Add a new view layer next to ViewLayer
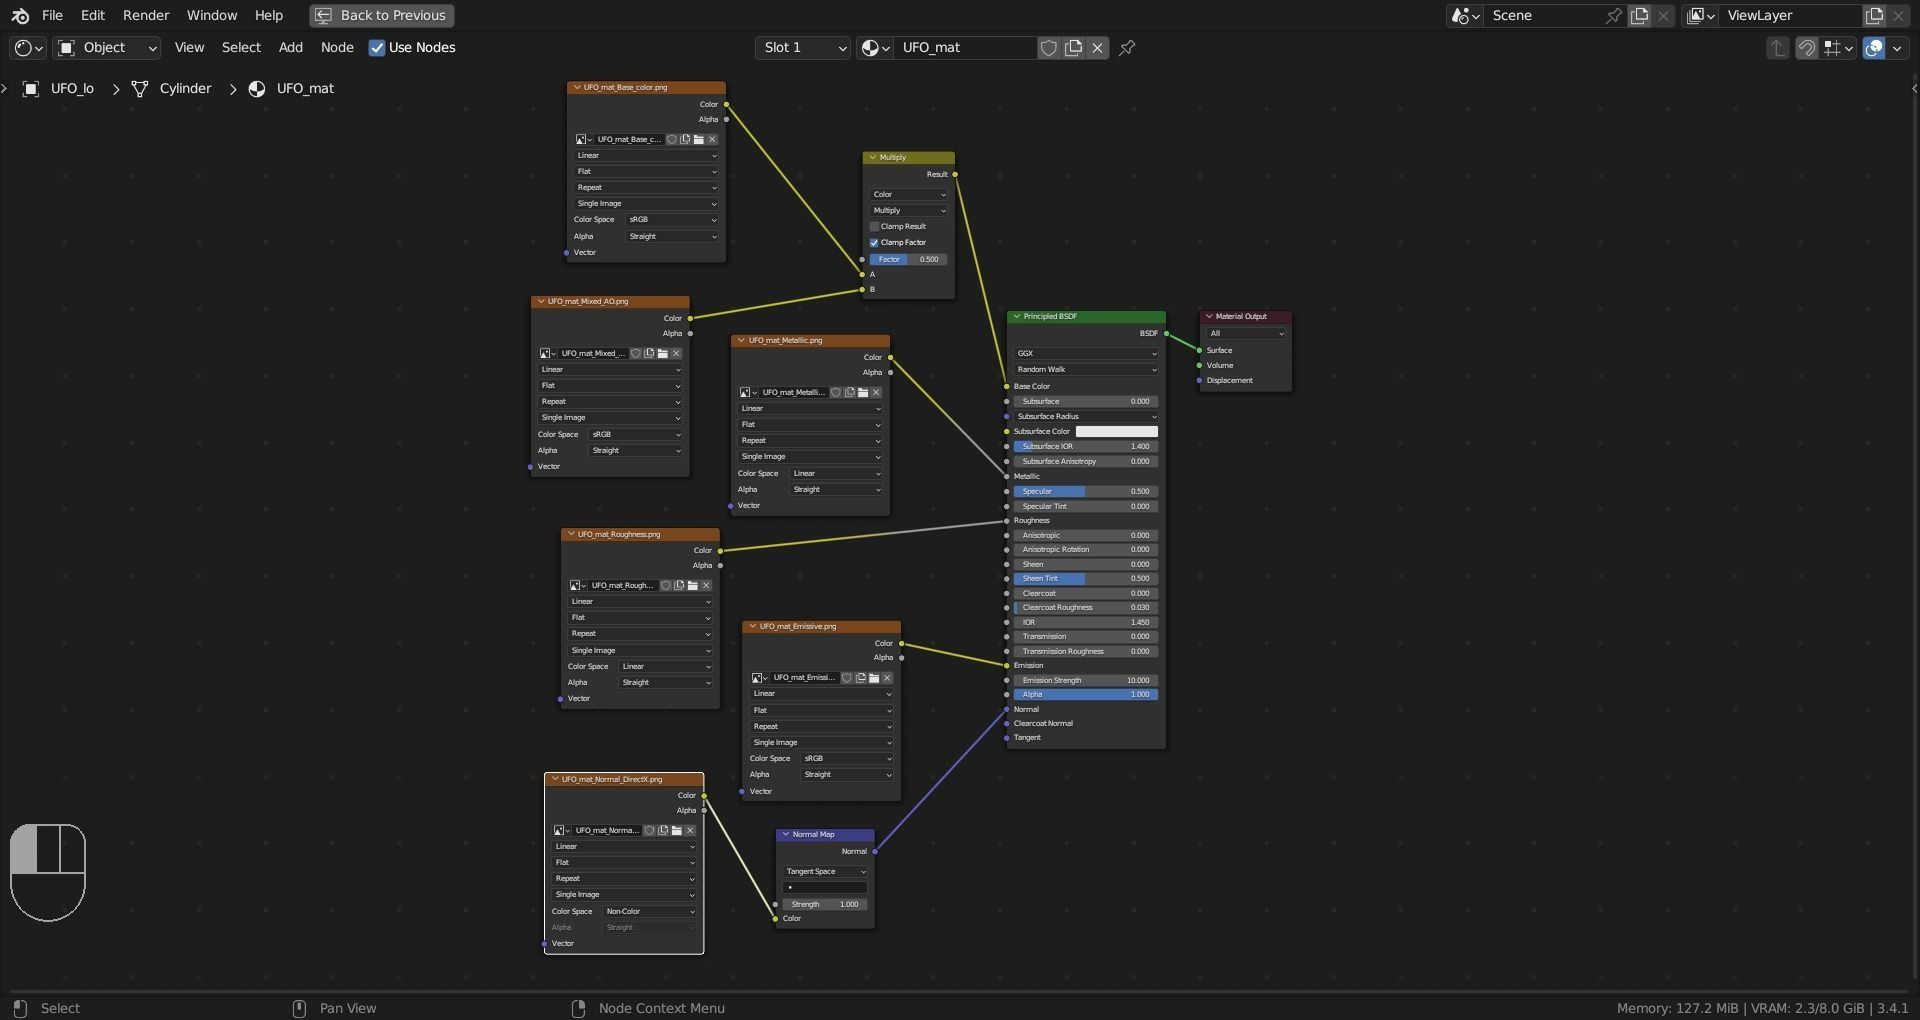The height and width of the screenshot is (1020, 1920). click(x=1875, y=16)
